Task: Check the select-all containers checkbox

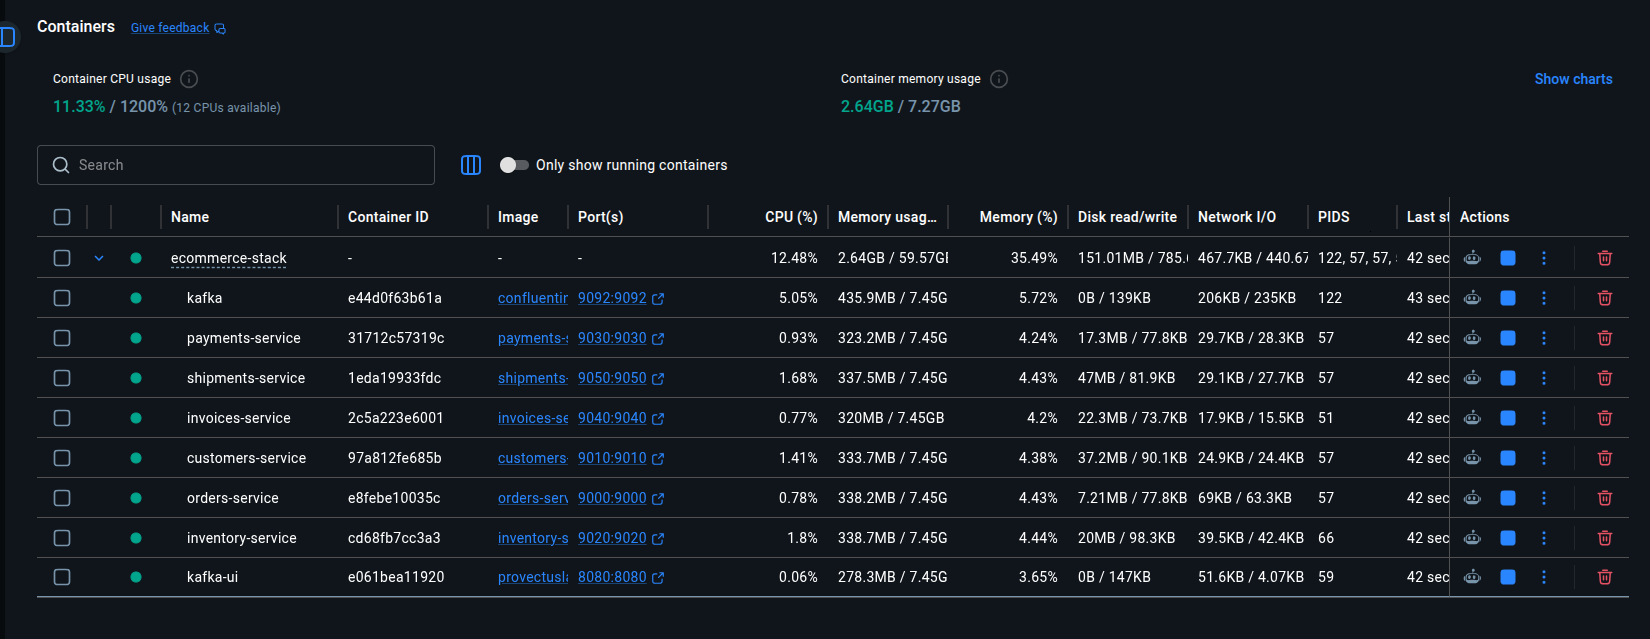Action: point(62,217)
